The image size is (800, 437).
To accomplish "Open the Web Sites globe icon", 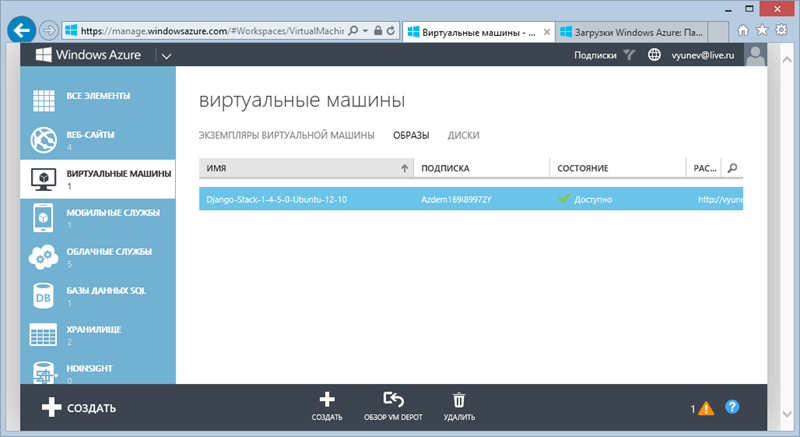I will click(43, 140).
